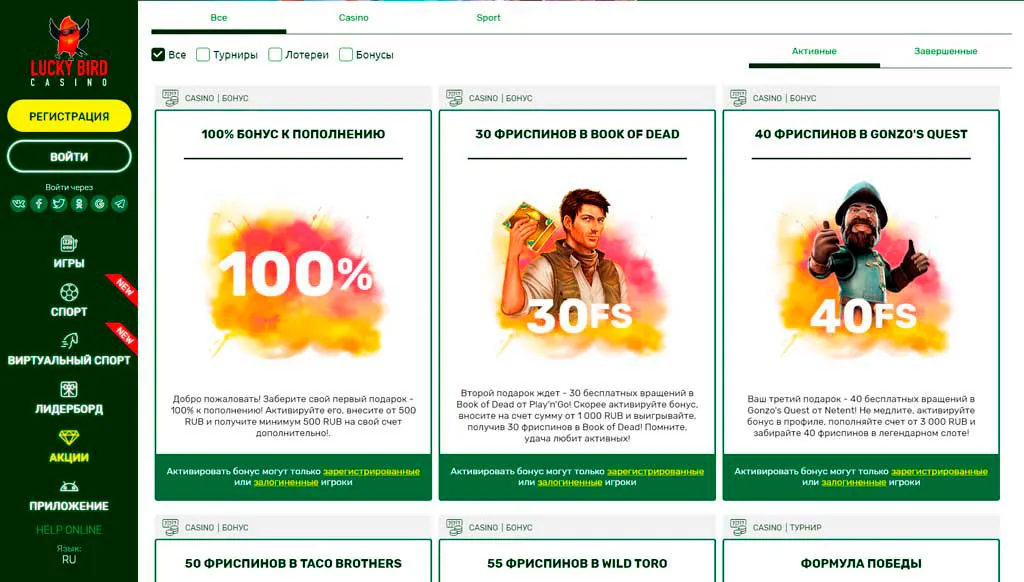Log in via the Facebook icon

[x=39, y=204]
